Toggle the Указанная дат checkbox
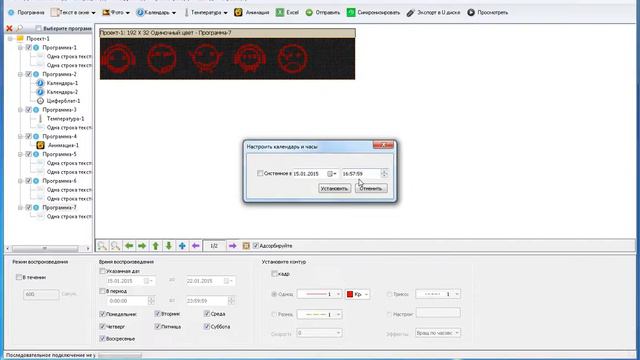 coord(102,271)
